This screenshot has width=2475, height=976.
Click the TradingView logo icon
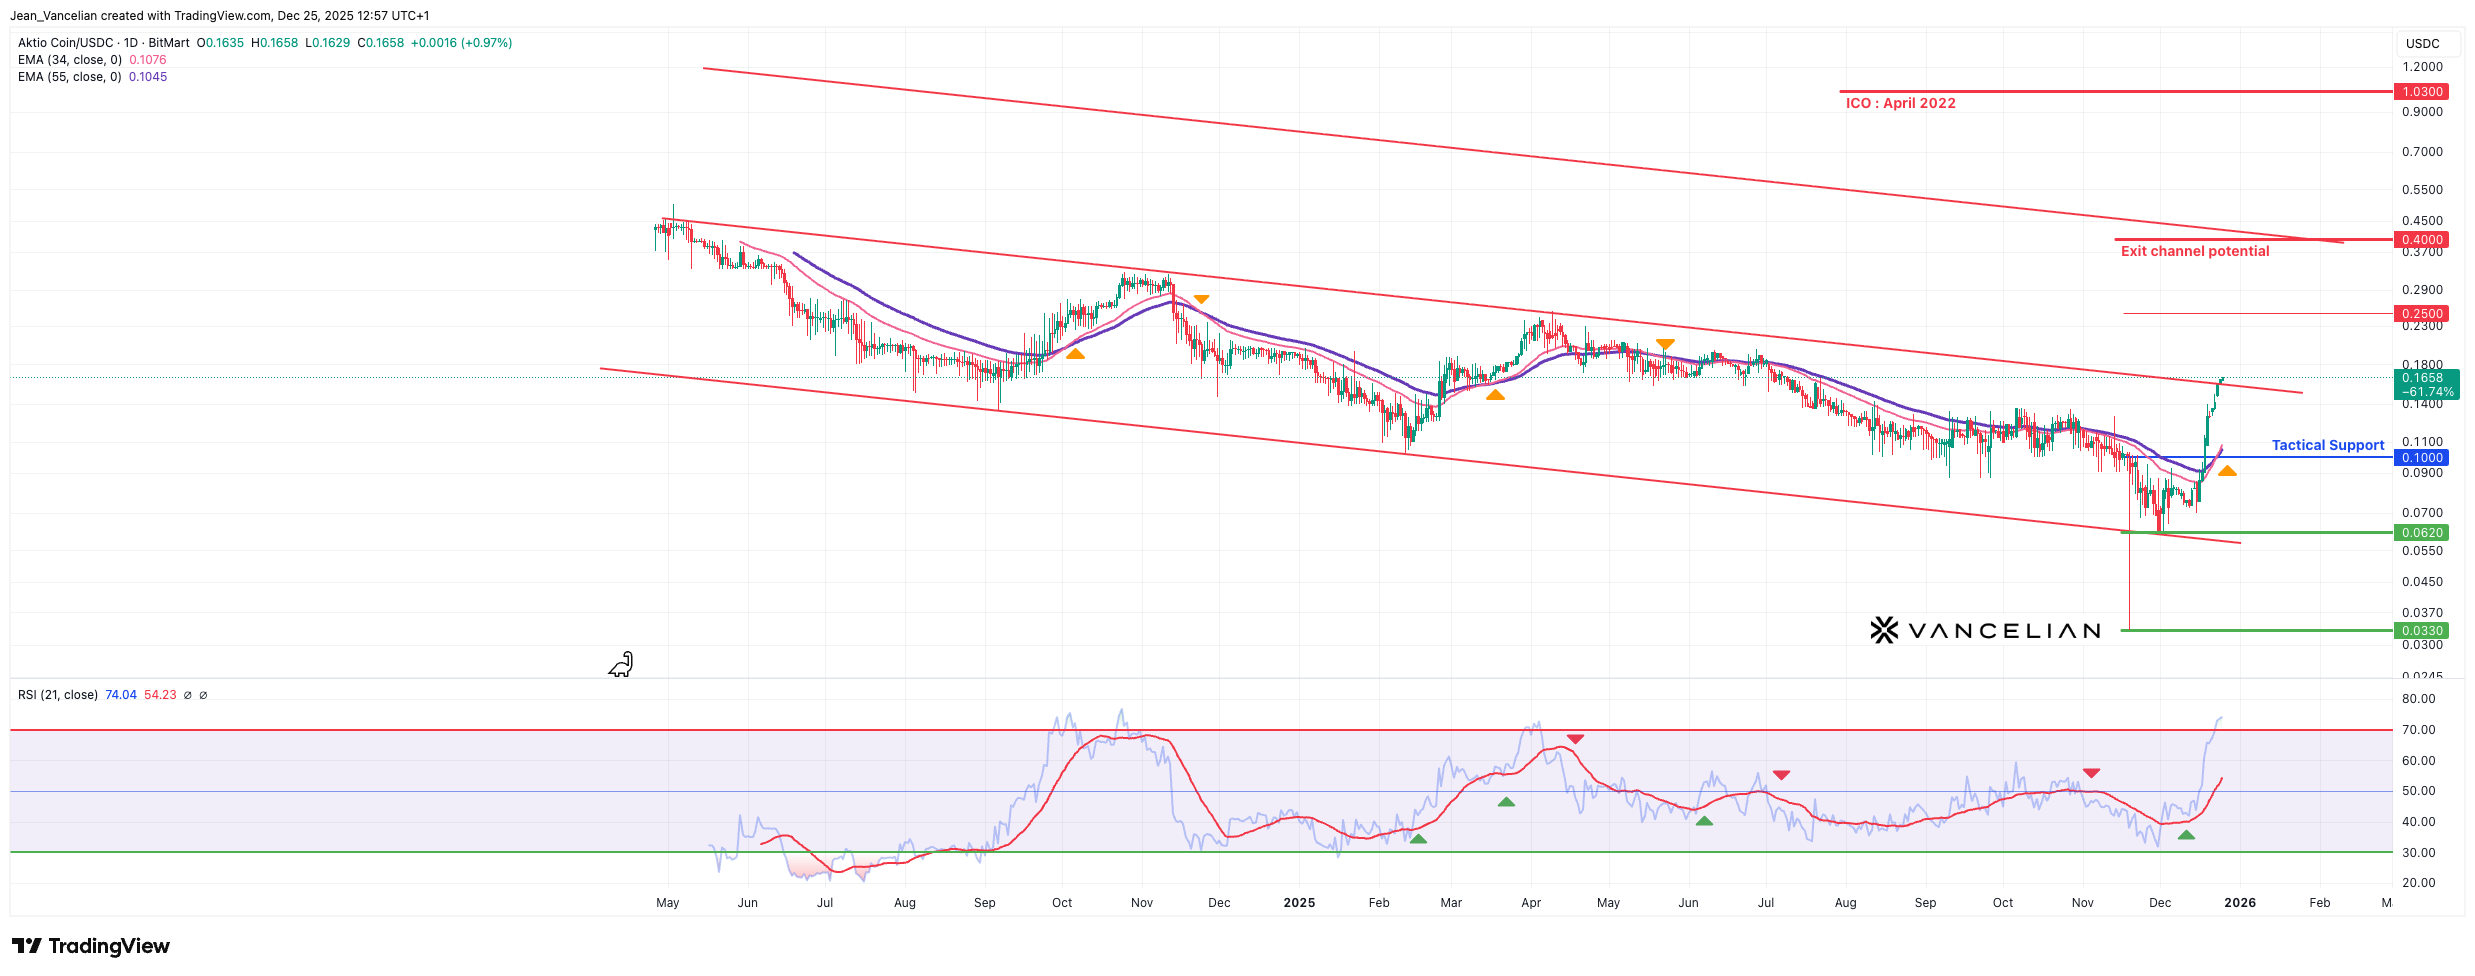point(27,946)
